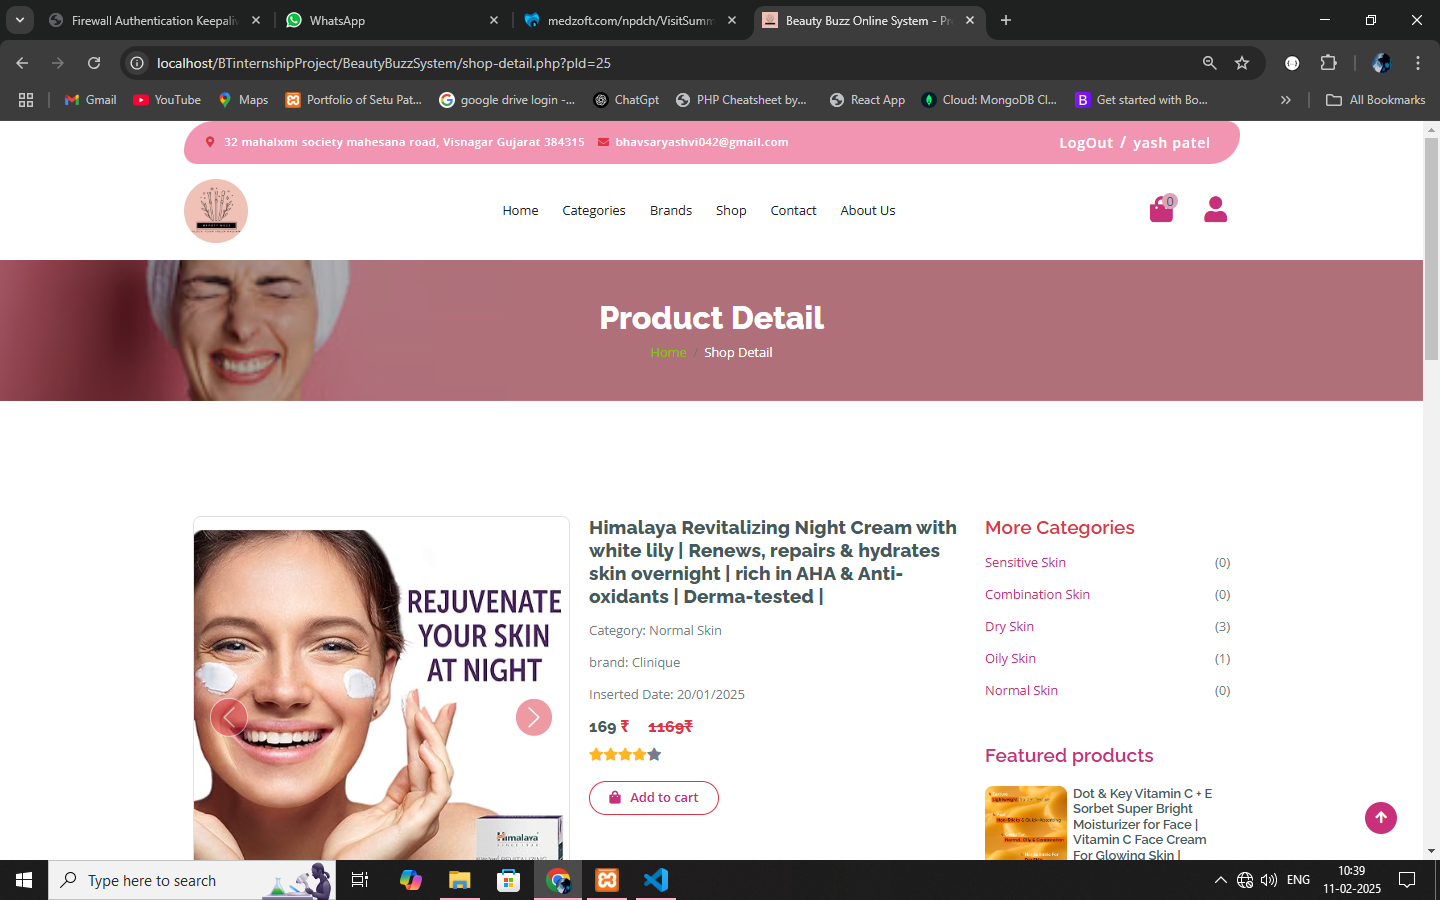
Task: Click the bhavsaryashvi042@gmail.com email address
Action: tap(702, 142)
